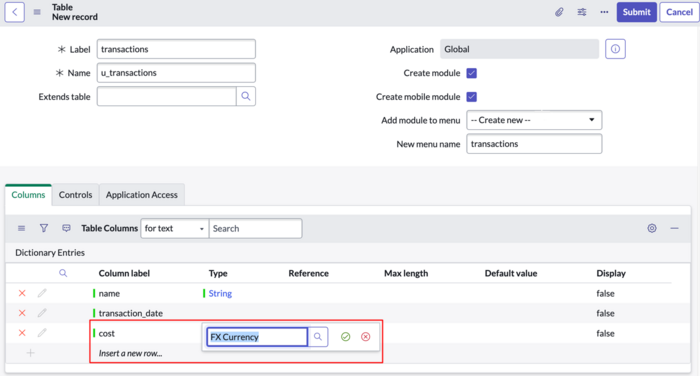This screenshot has height=376, width=700.
Task: Edit the cost row pencil icon
Action: pos(42,333)
